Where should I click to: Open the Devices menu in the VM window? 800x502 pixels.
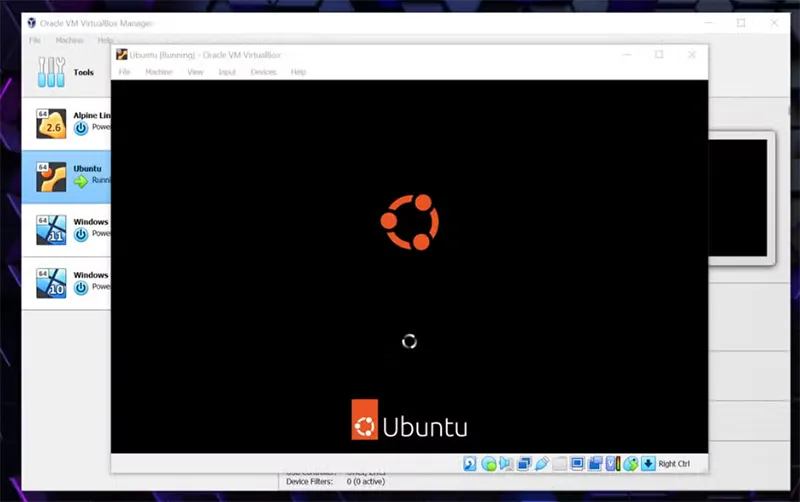pos(263,72)
